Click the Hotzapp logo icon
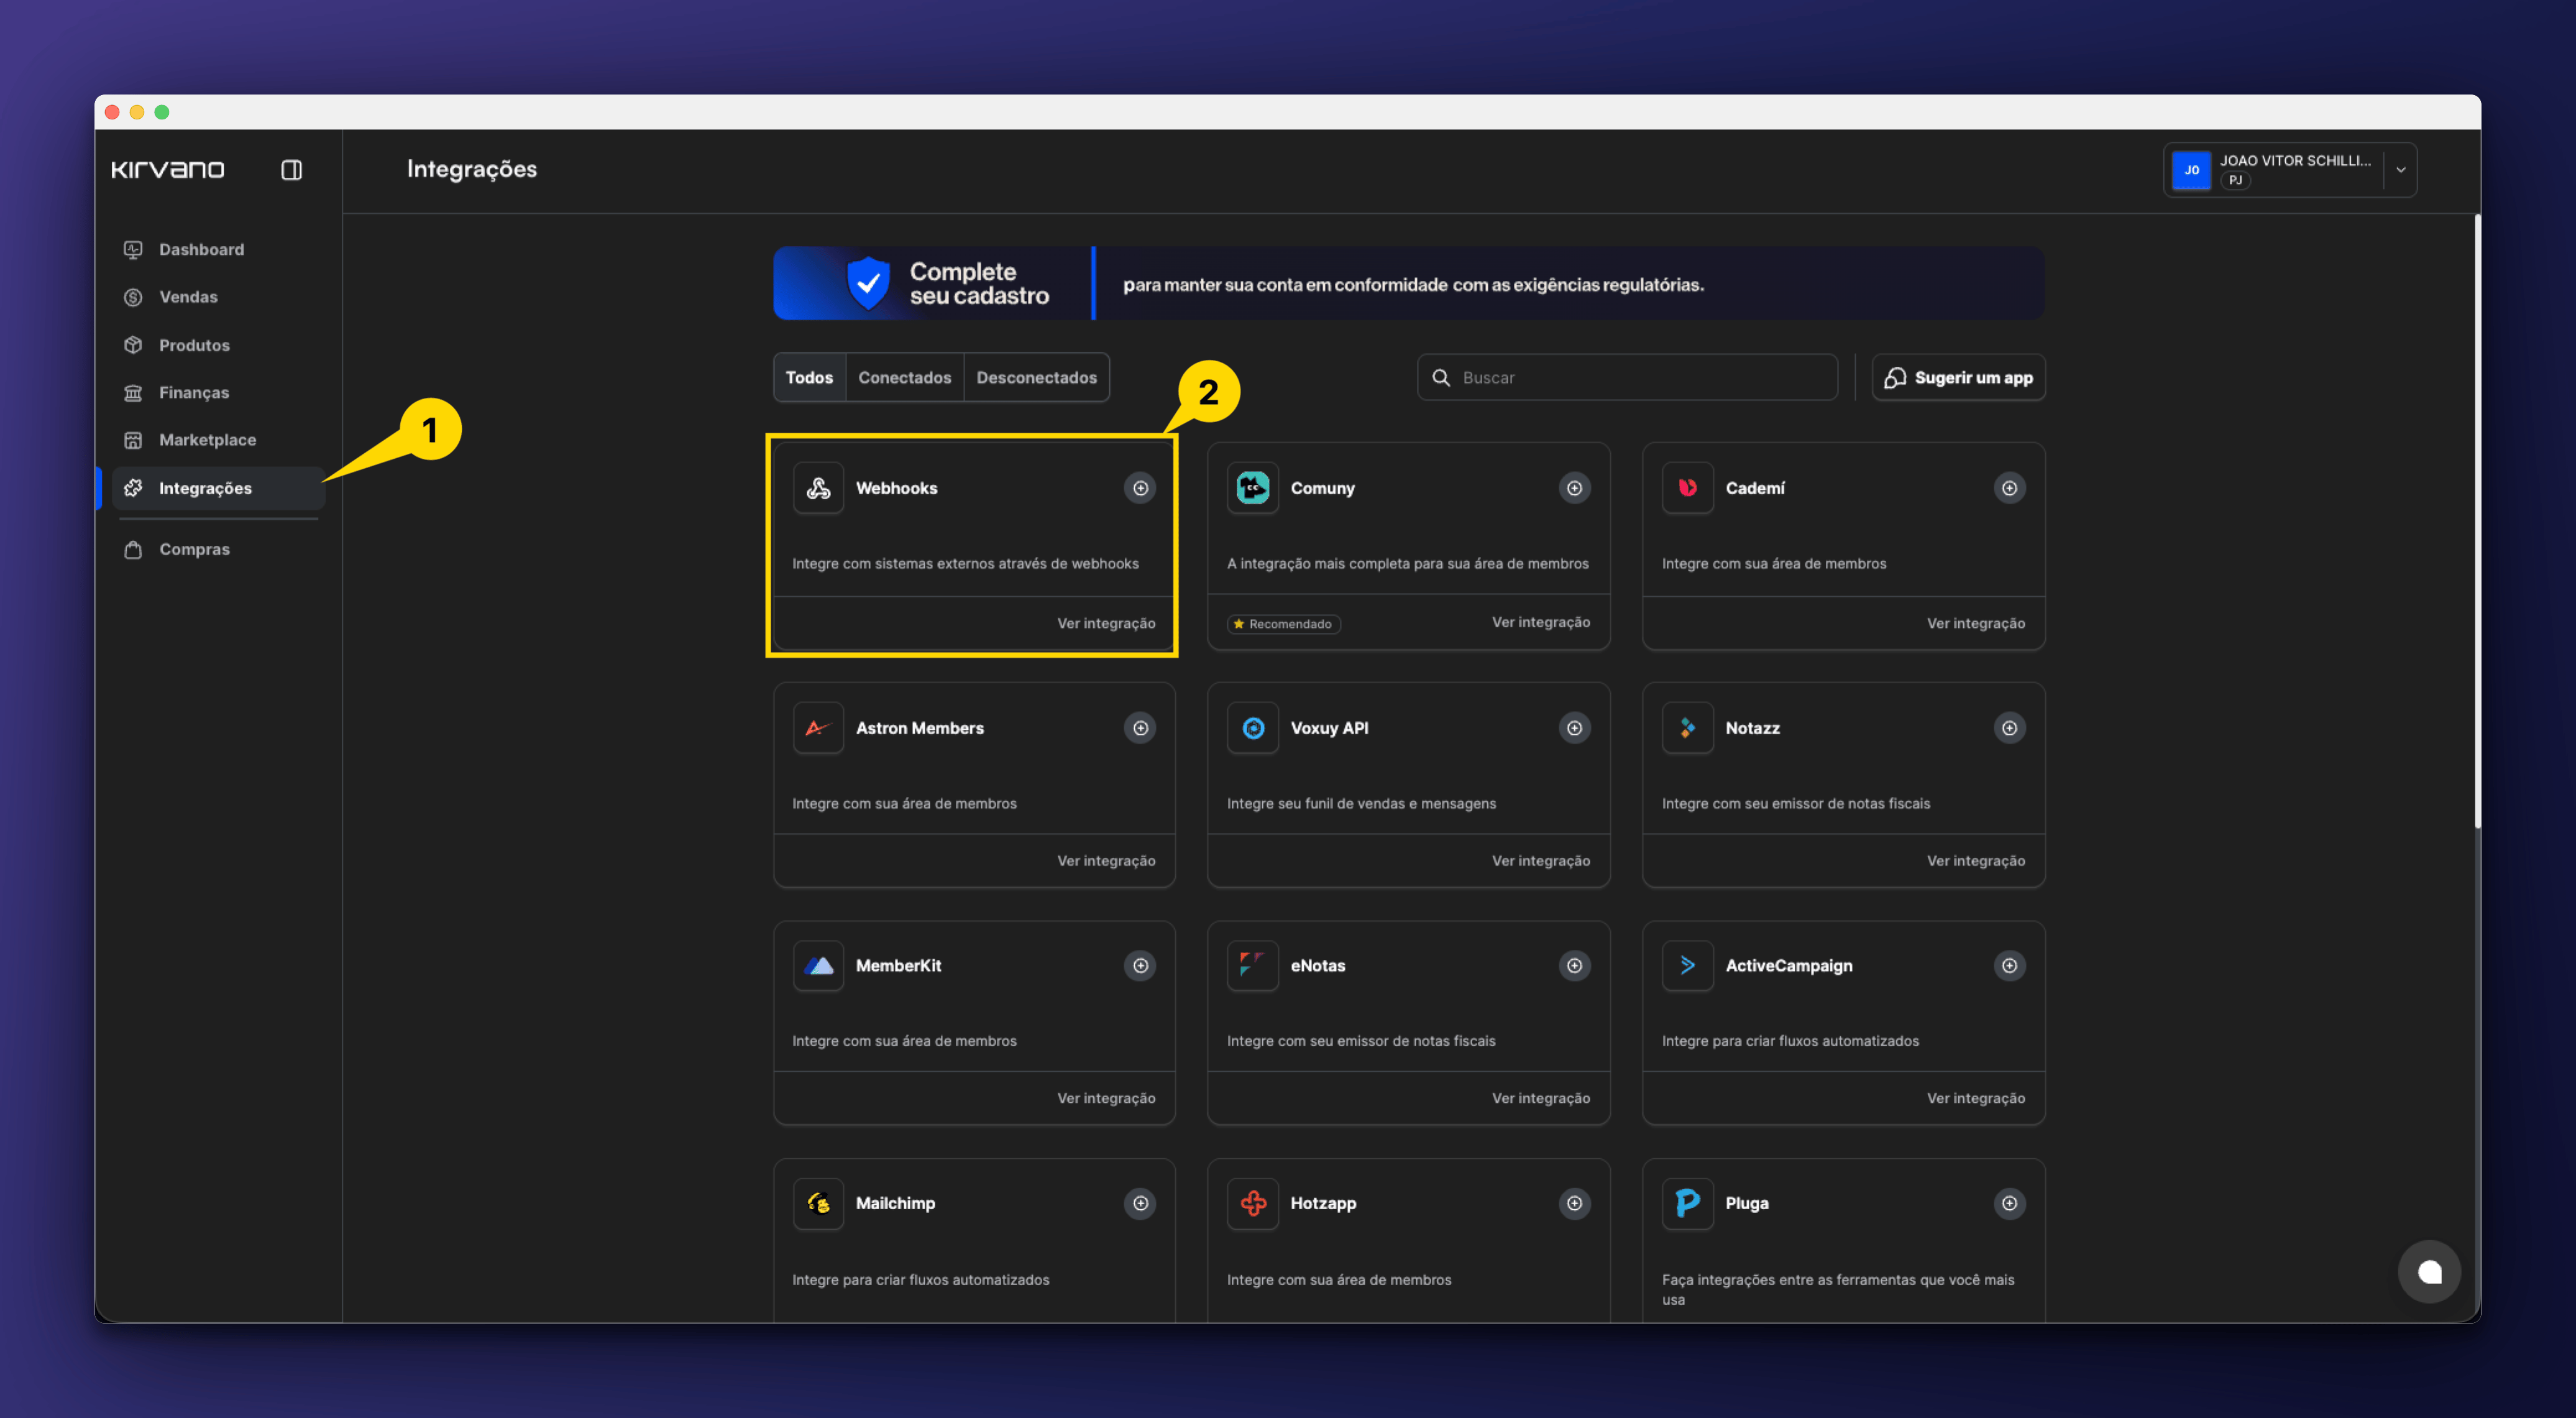The height and width of the screenshot is (1418, 2576). [1253, 1204]
